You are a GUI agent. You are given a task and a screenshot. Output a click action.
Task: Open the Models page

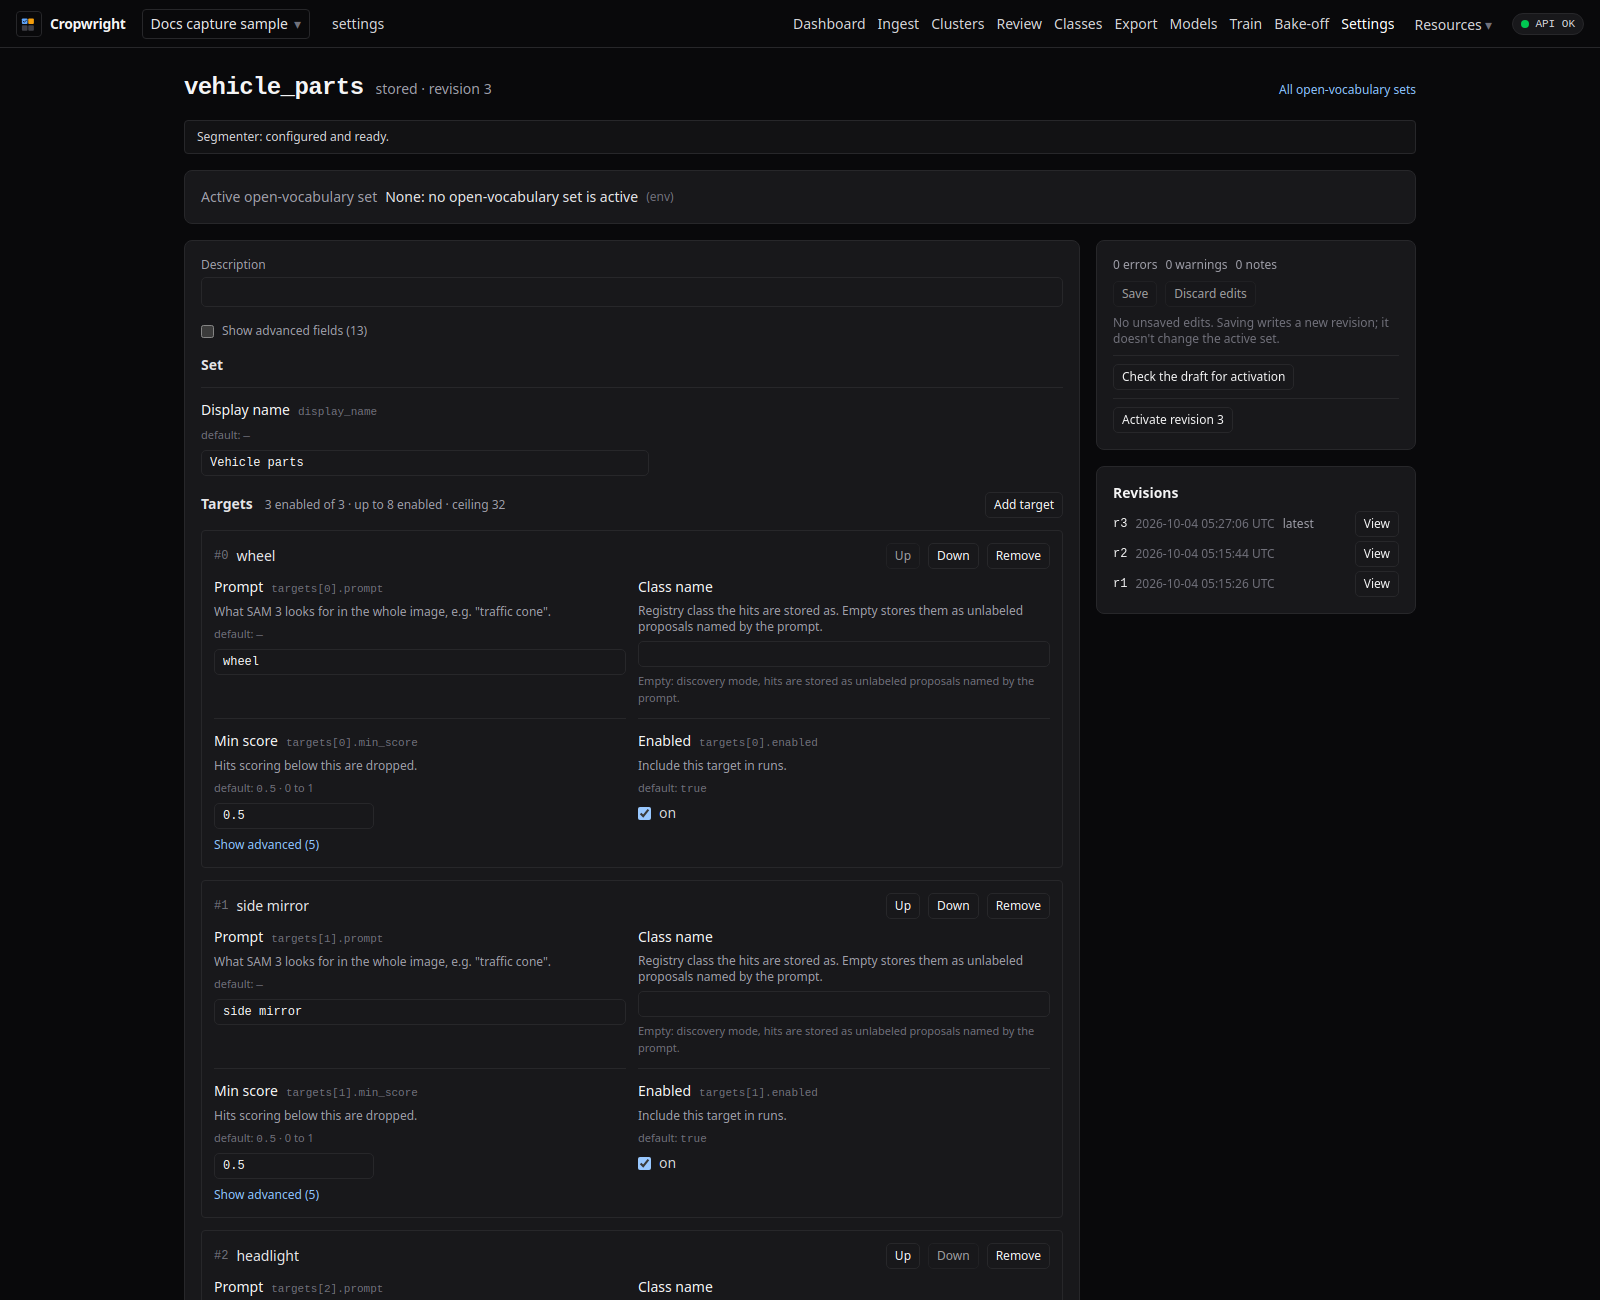[1194, 24]
